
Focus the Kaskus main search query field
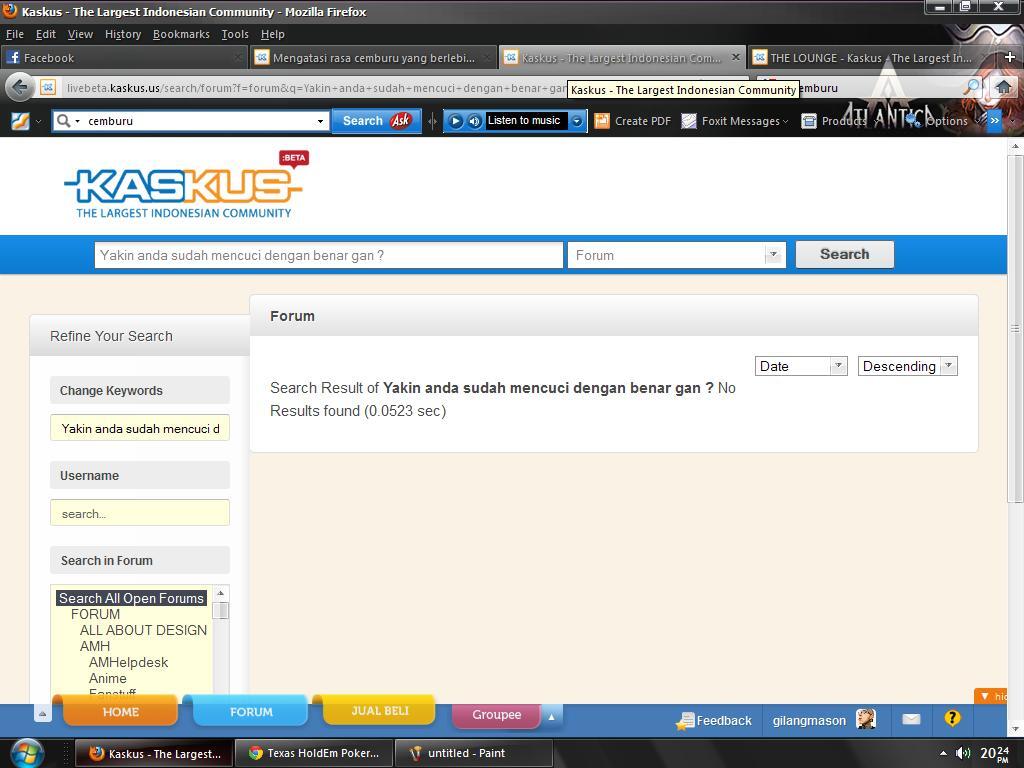click(328, 255)
